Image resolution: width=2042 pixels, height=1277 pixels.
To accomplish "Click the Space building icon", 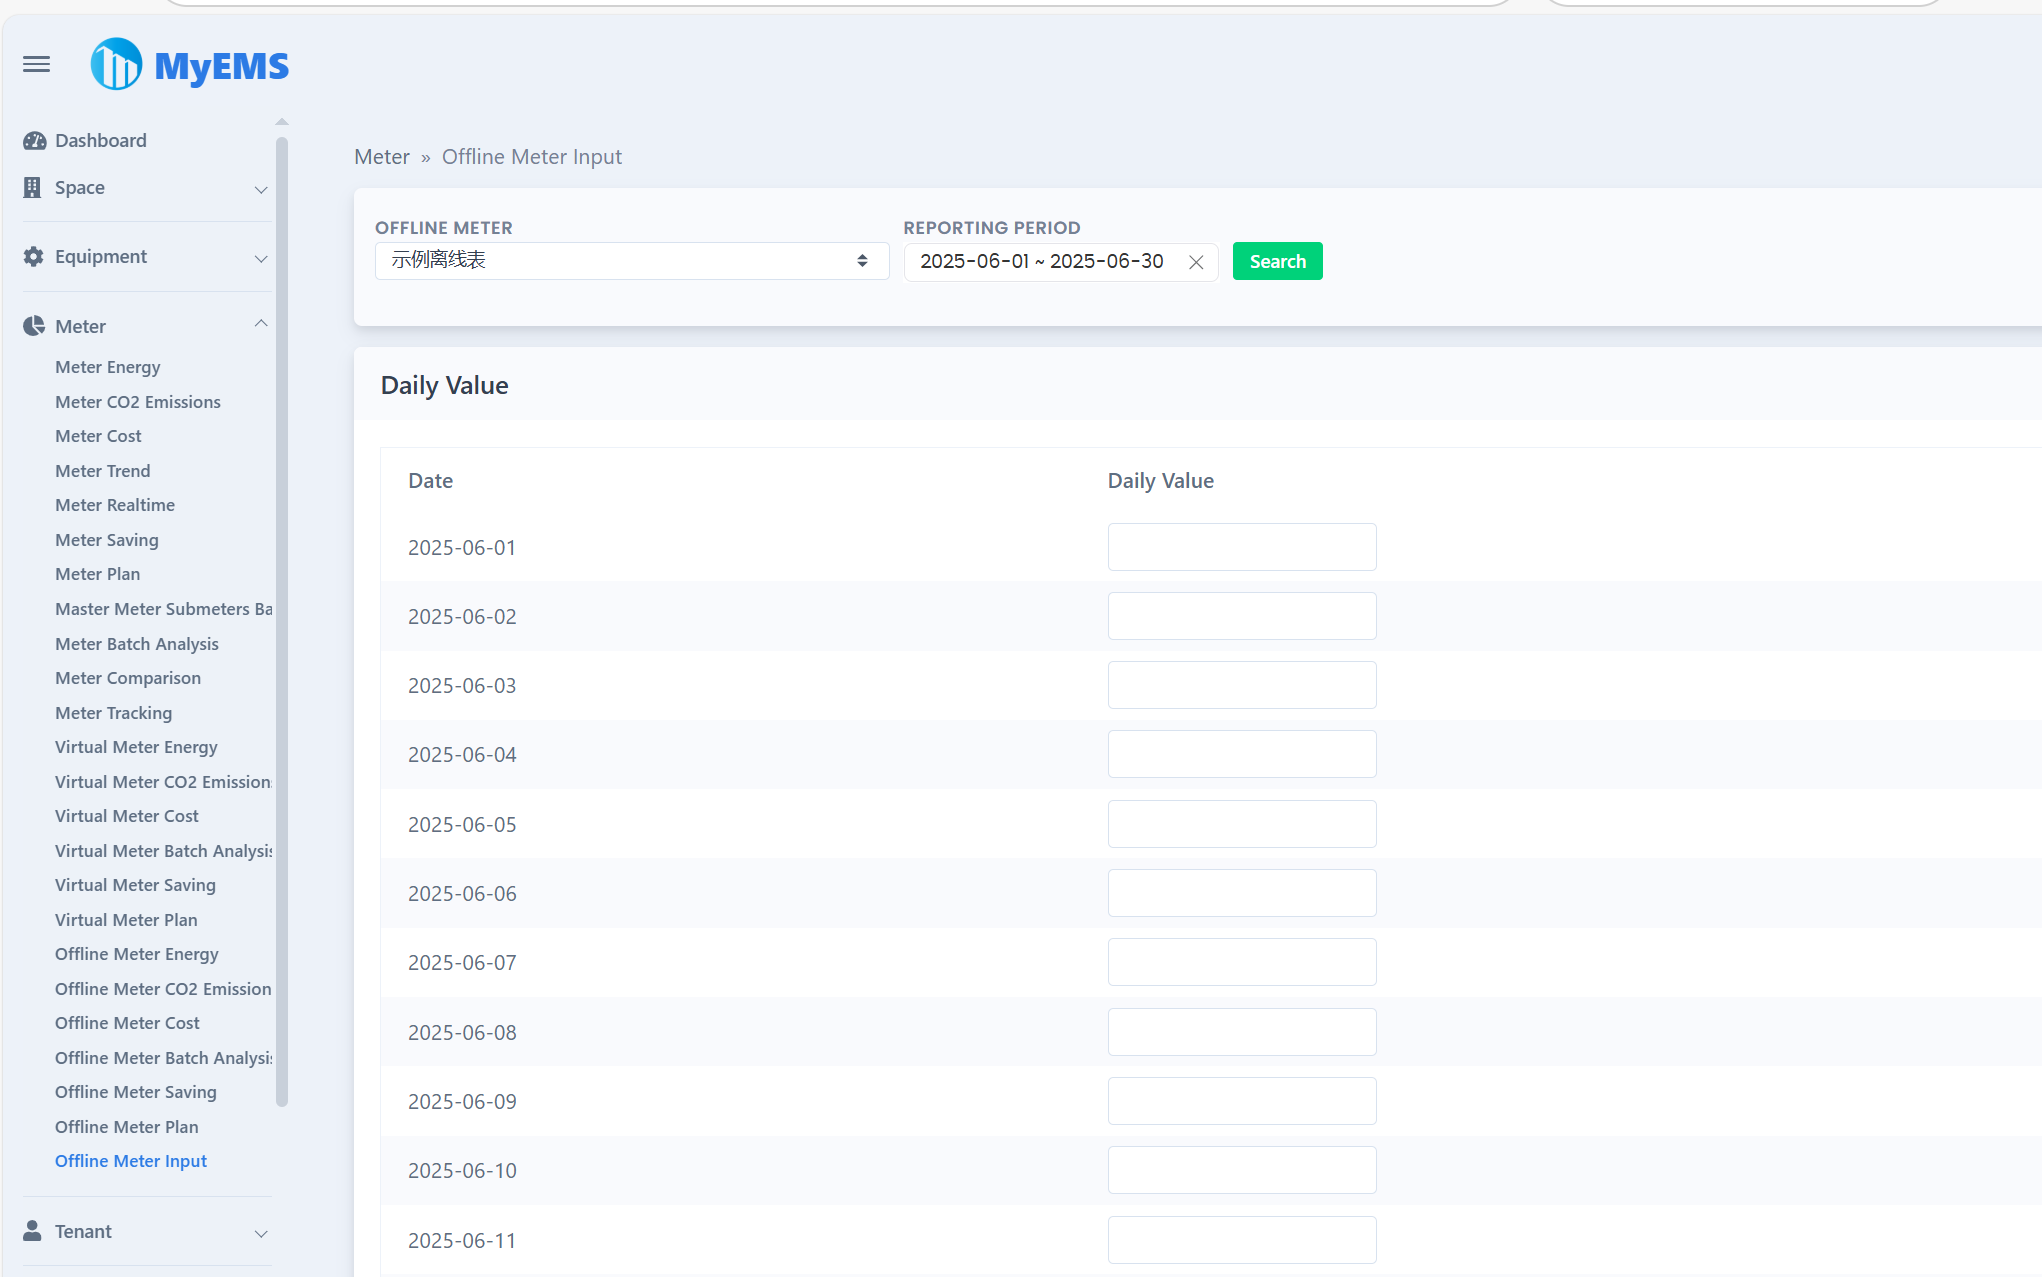I will (x=33, y=188).
